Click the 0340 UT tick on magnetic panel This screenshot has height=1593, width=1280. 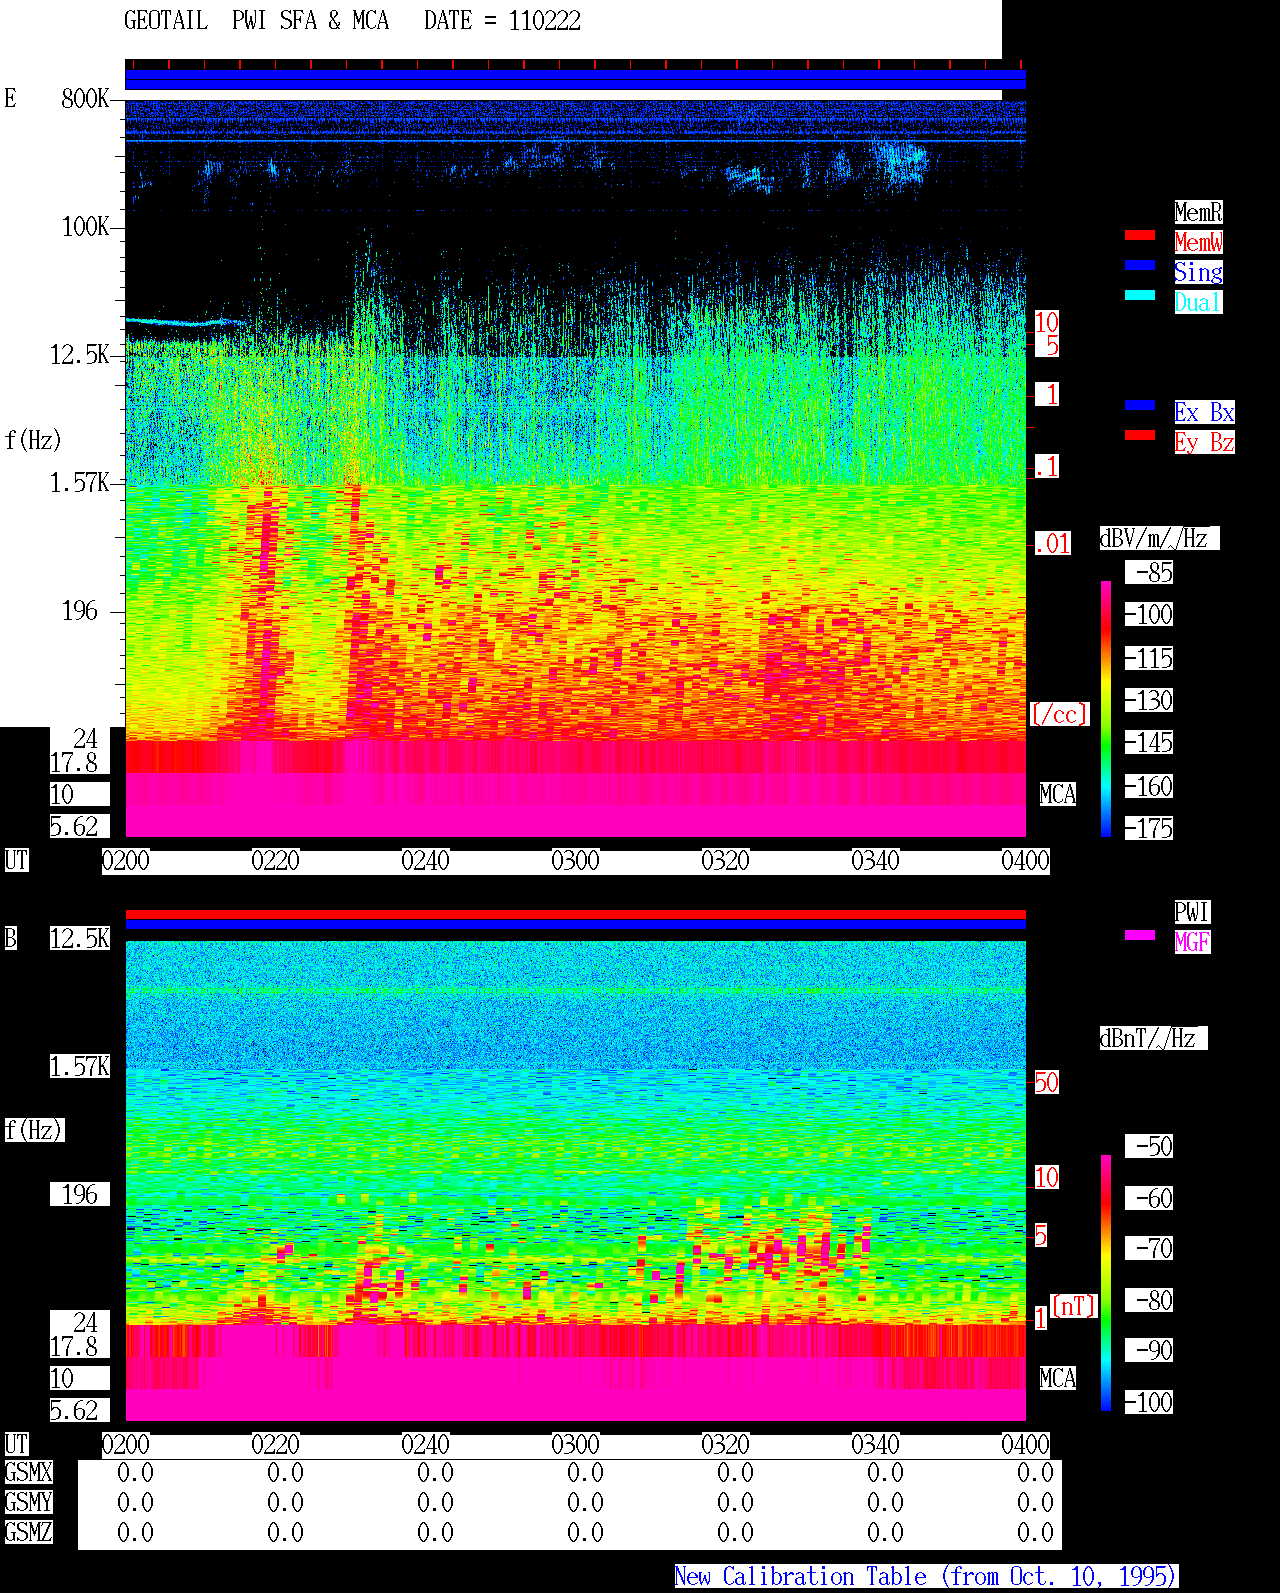(875, 1445)
